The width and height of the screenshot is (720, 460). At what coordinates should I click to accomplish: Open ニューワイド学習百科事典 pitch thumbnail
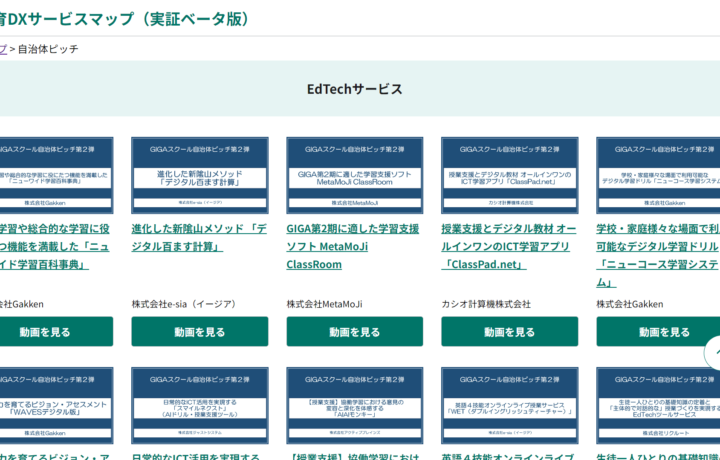pyautogui.click(x=56, y=175)
